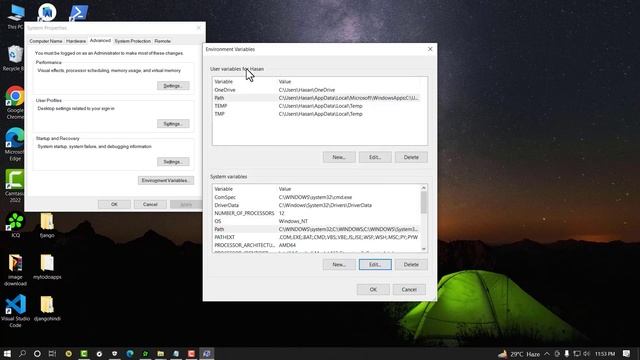Select PATHEXT system variable row

click(316, 237)
